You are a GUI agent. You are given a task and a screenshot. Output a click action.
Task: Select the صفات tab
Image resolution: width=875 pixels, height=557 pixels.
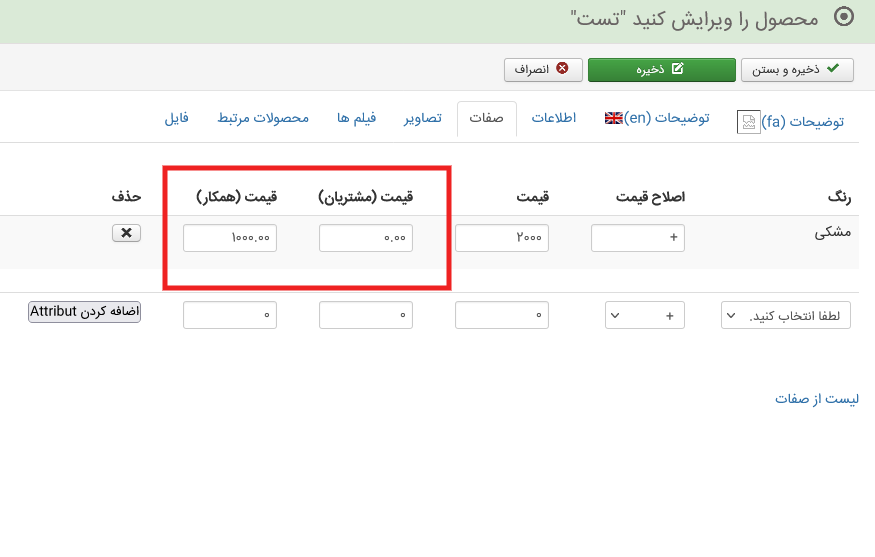click(486, 118)
